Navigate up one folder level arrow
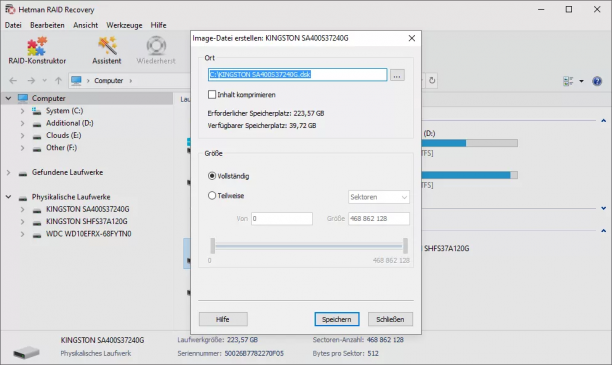The image size is (612, 365). [x=58, y=80]
